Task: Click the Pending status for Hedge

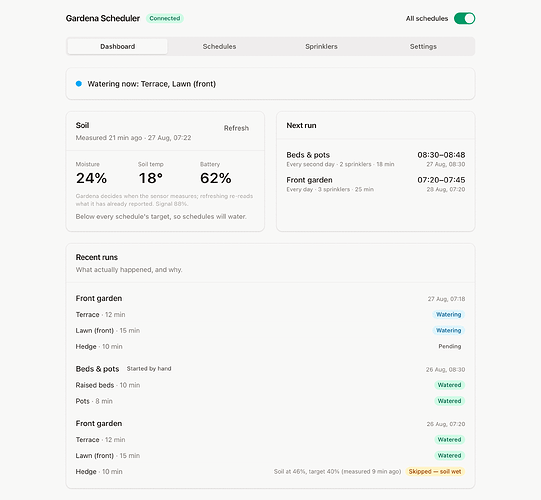Action: (450, 346)
